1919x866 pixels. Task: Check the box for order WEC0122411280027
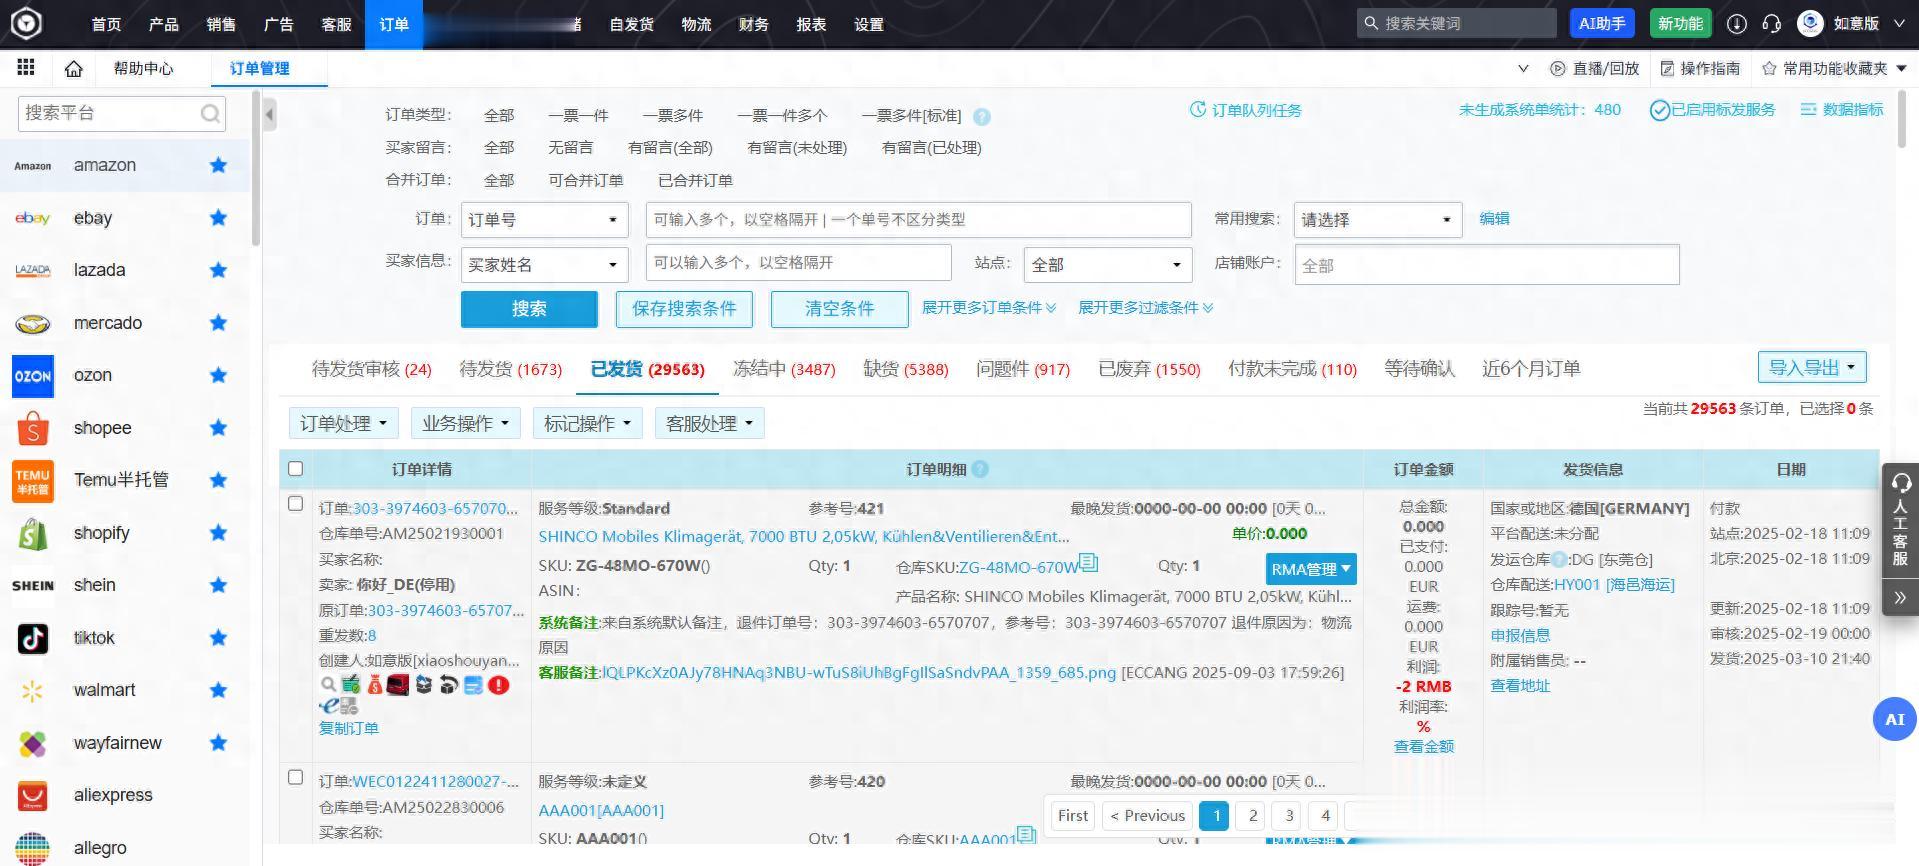click(295, 777)
